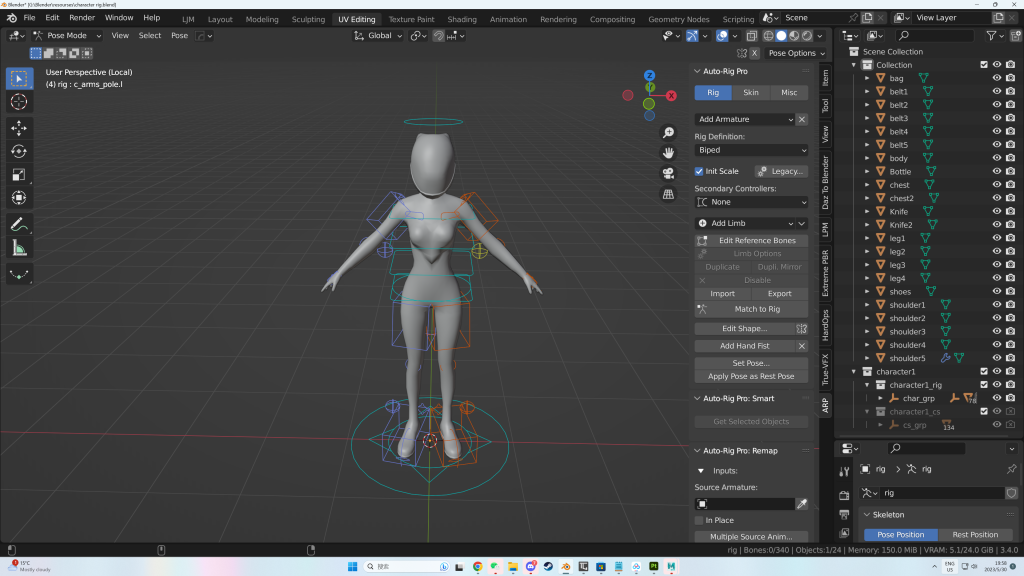The image size is (1024, 576).
Task: Disable render for Knife using camera icon
Action: tap(1010, 212)
